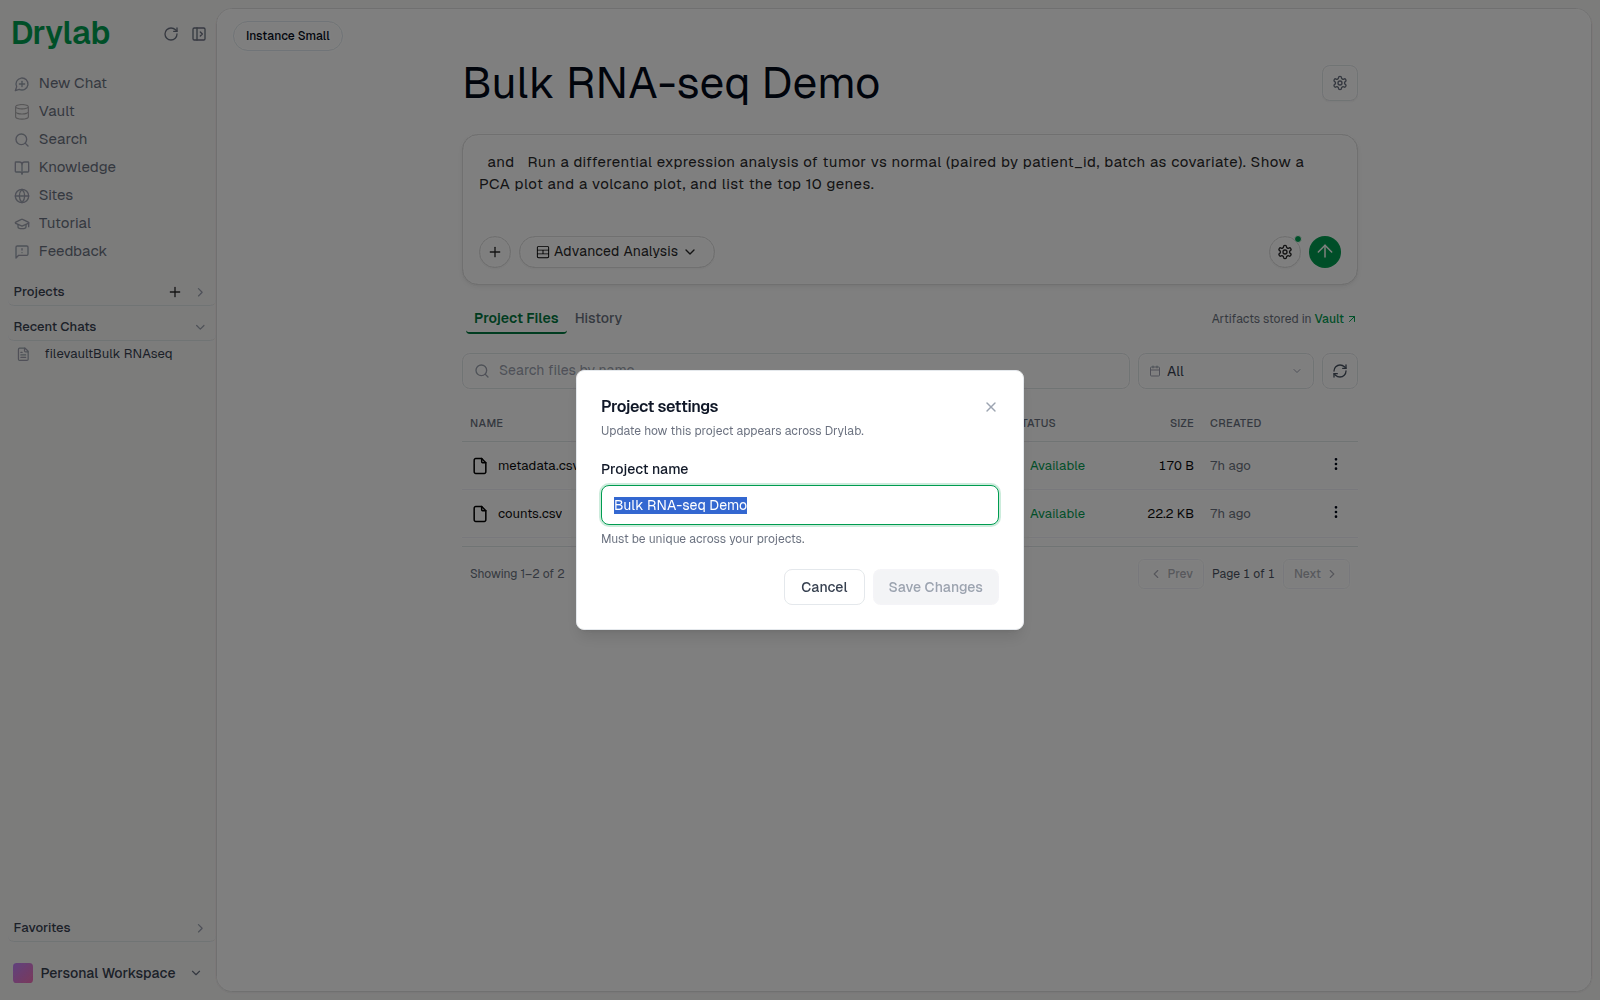
Task: Click the Prev page button
Action: point(1172,574)
